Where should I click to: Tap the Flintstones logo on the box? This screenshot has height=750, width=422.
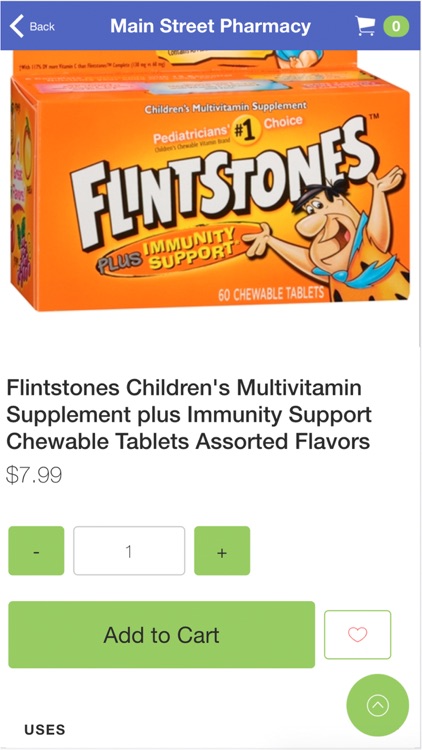pos(222,187)
